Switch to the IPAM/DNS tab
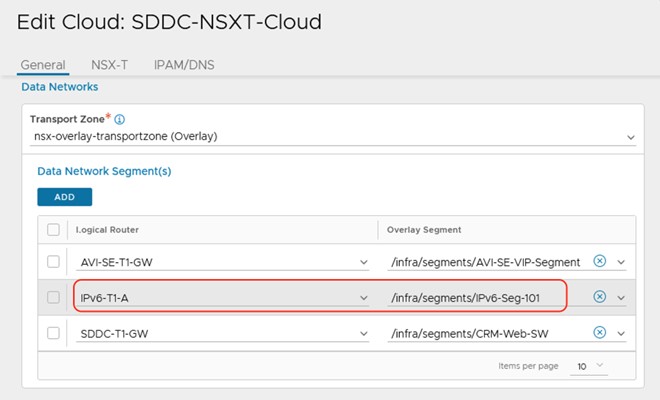This screenshot has width=660, height=400. (x=184, y=65)
